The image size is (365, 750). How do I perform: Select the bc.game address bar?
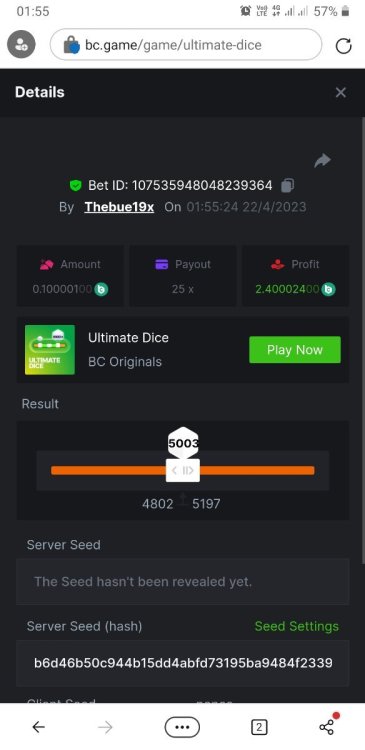186,45
